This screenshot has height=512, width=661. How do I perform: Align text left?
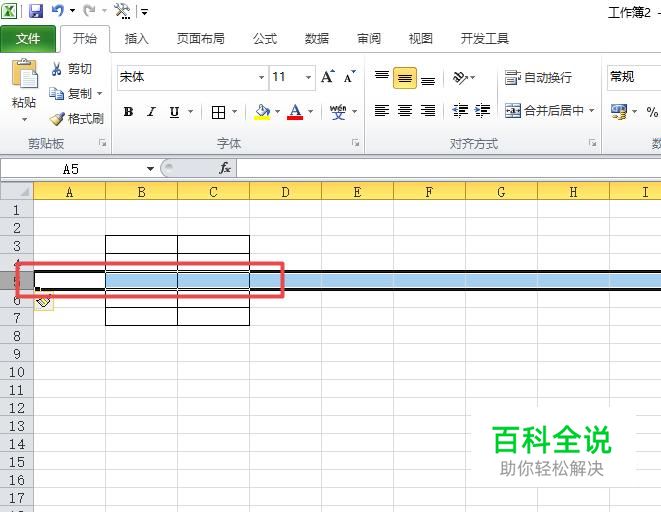[382, 110]
